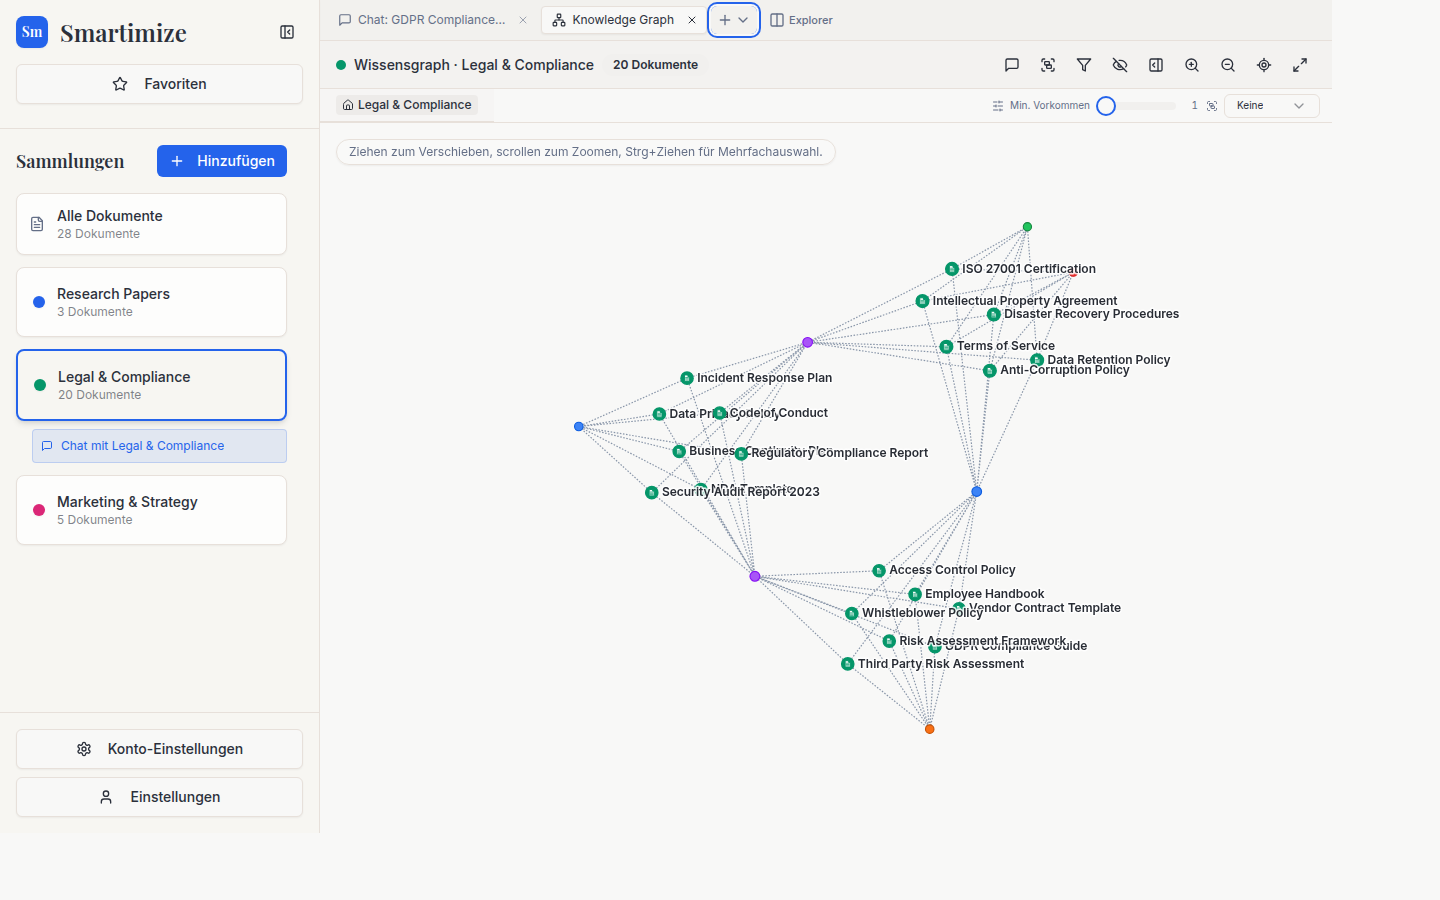
Task: Select the ISO 27001 Certification node
Action: point(952,269)
